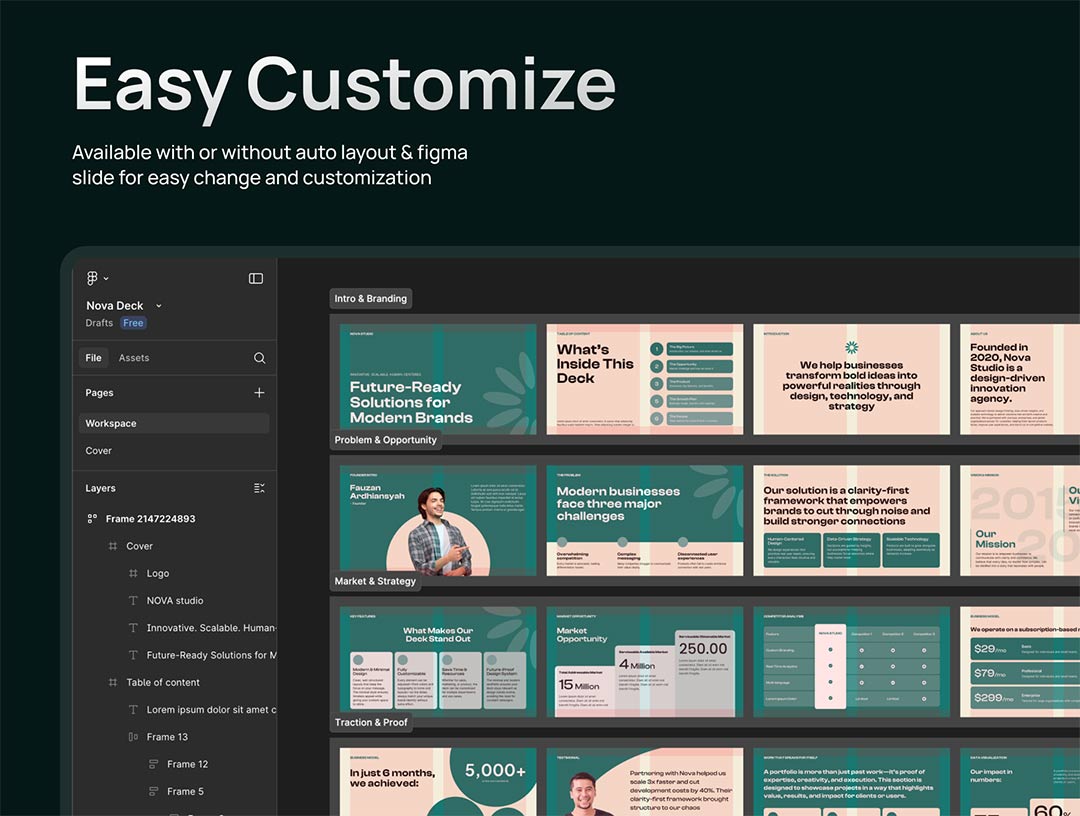Screen dimensions: 1080x816
Task: Click the search magnifier icon
Action: (x=259, y=358)
